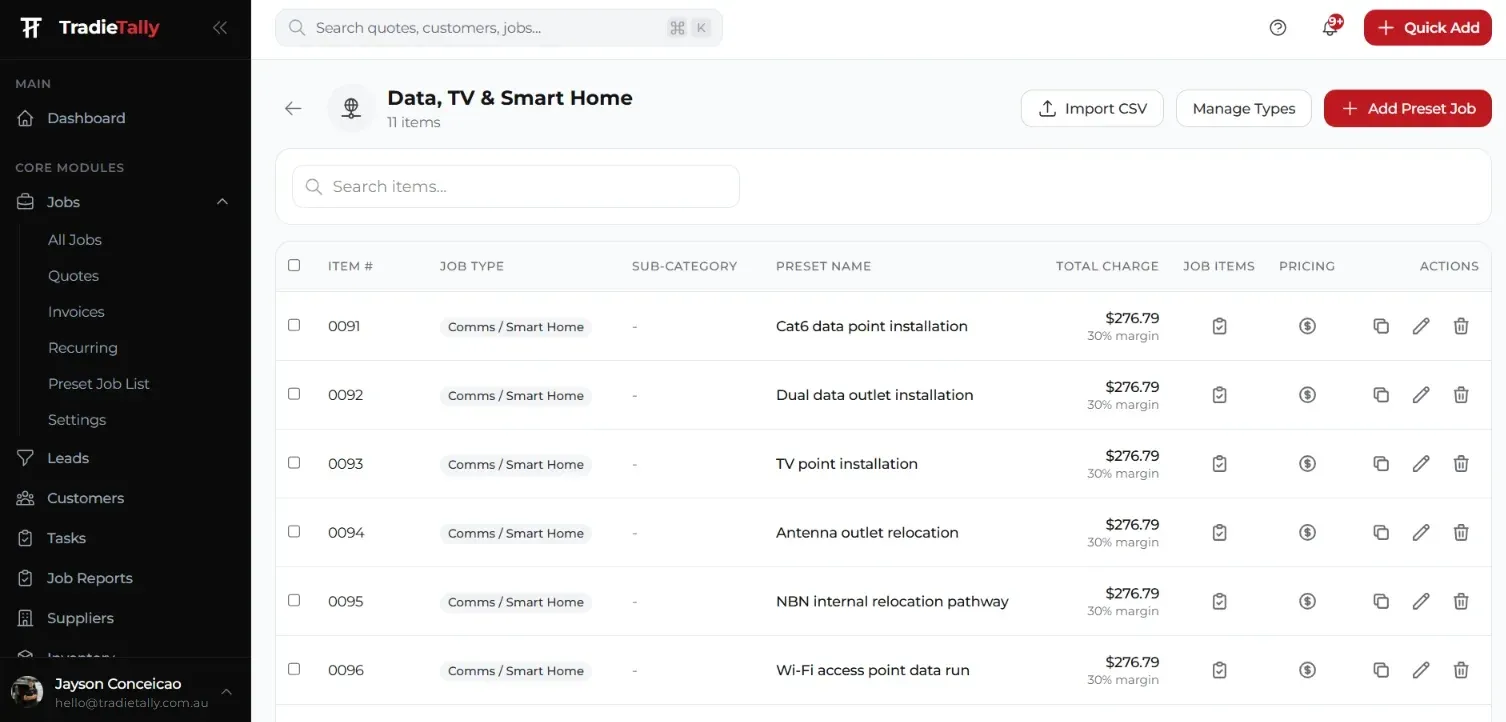Open All Jobs submenu item
The height and width of the screenshot is (722, 1506).
pyautogui.click(x=75, y=240)
